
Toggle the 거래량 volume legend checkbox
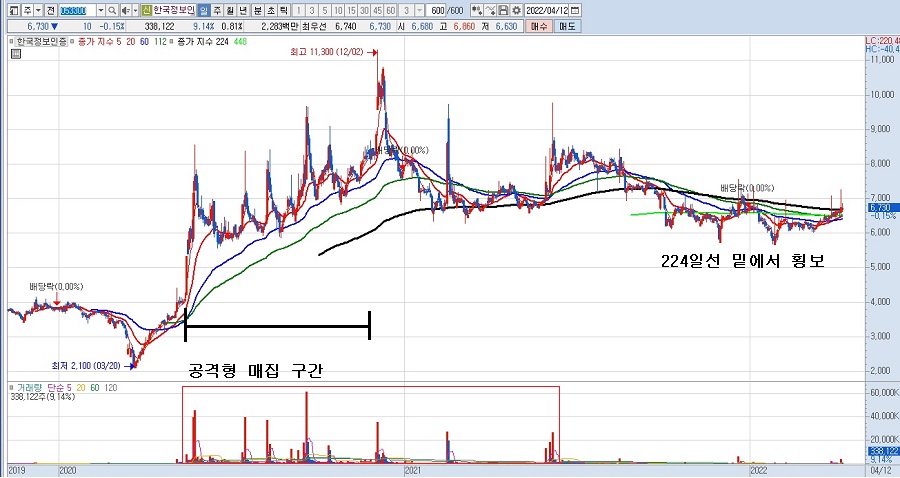click(11, 387)
